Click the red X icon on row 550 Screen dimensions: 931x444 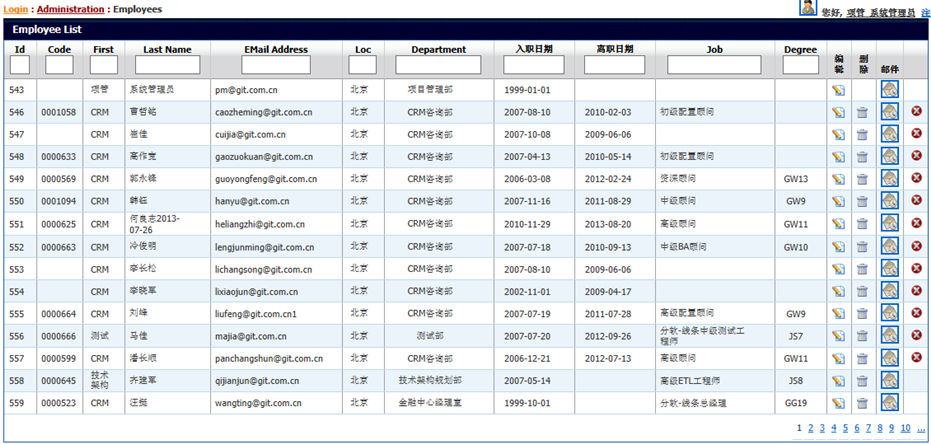917,200
